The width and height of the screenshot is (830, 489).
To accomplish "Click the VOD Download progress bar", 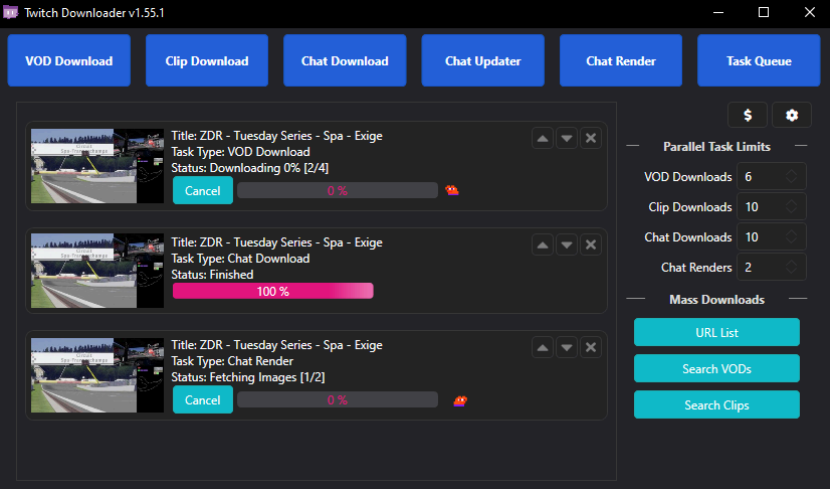I will click(337, 191).
